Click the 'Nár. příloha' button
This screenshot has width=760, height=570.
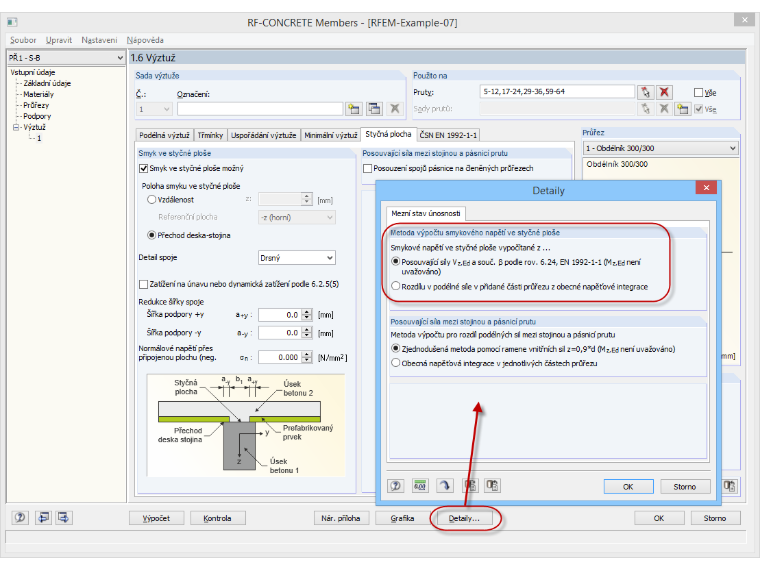pos(341,518)
